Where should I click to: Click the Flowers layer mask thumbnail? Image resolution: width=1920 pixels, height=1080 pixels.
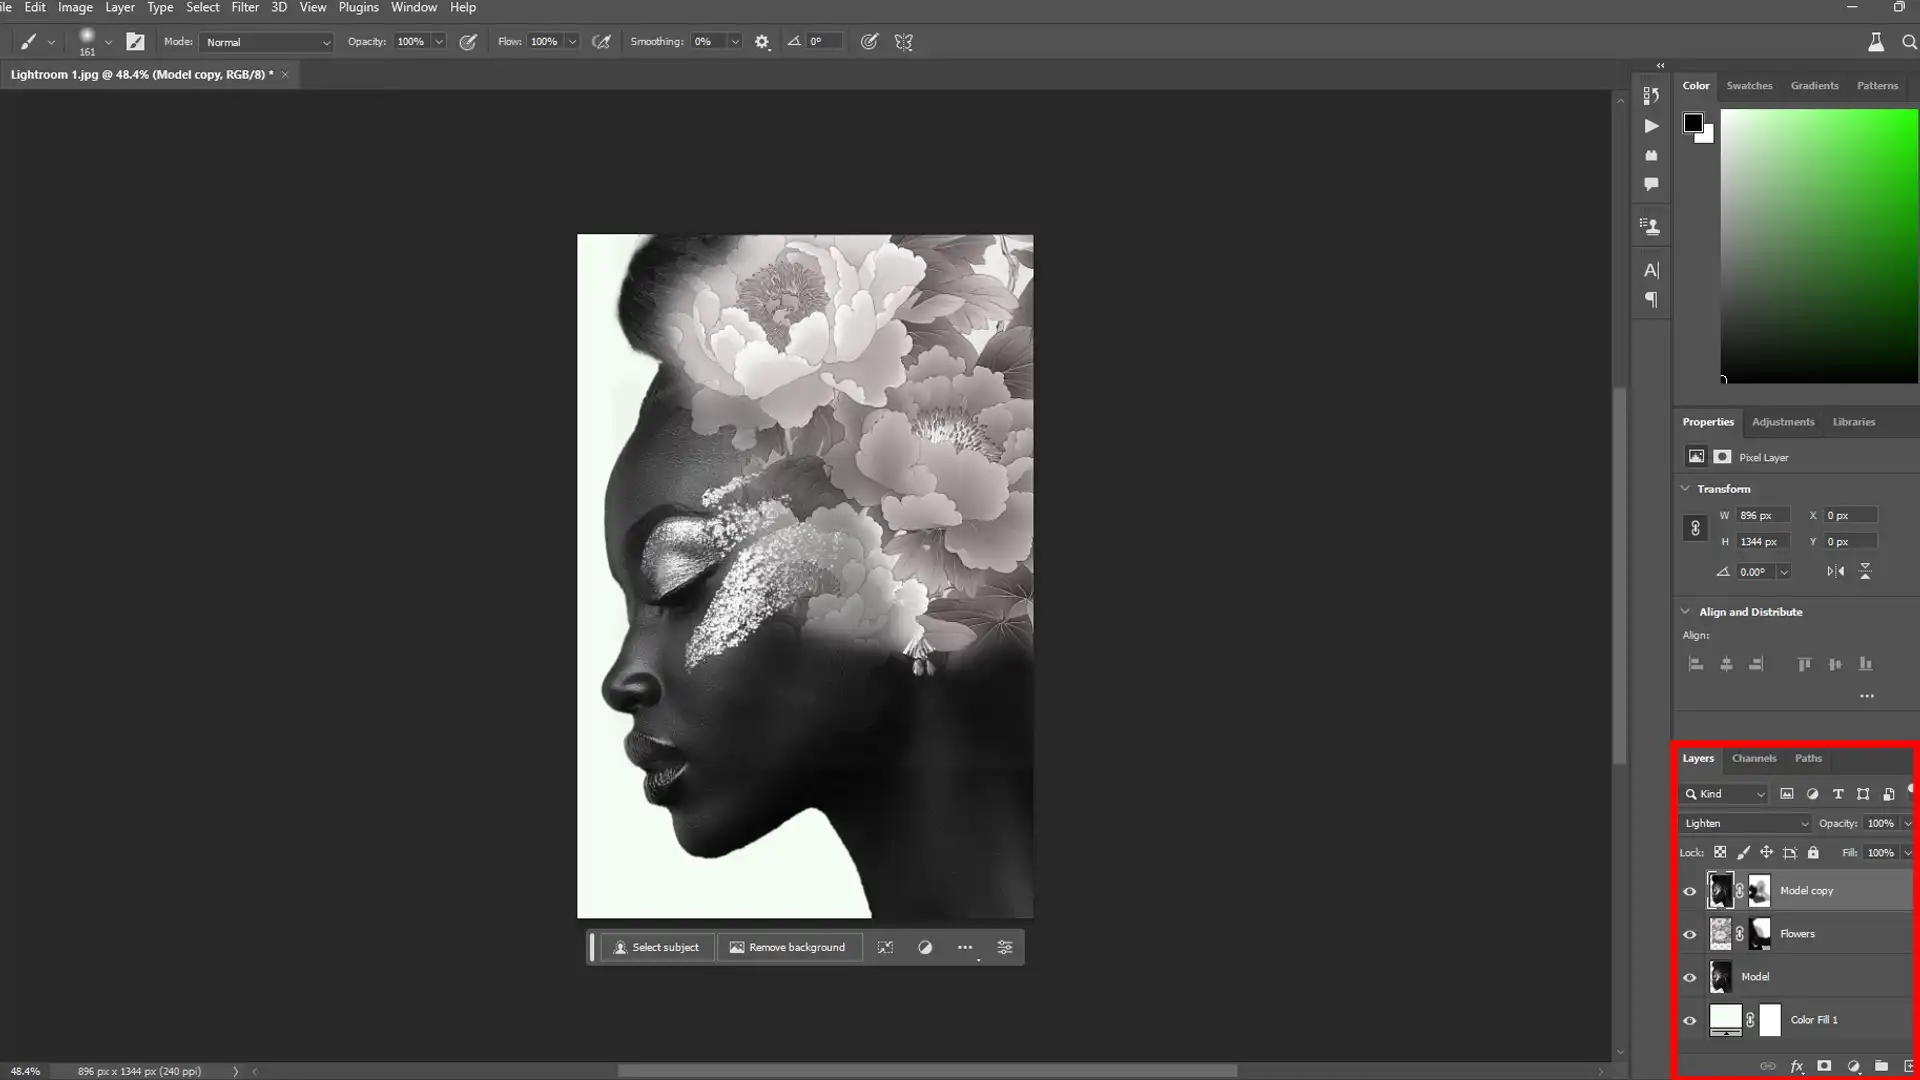pyautogui.click(x=1759, y=934)
